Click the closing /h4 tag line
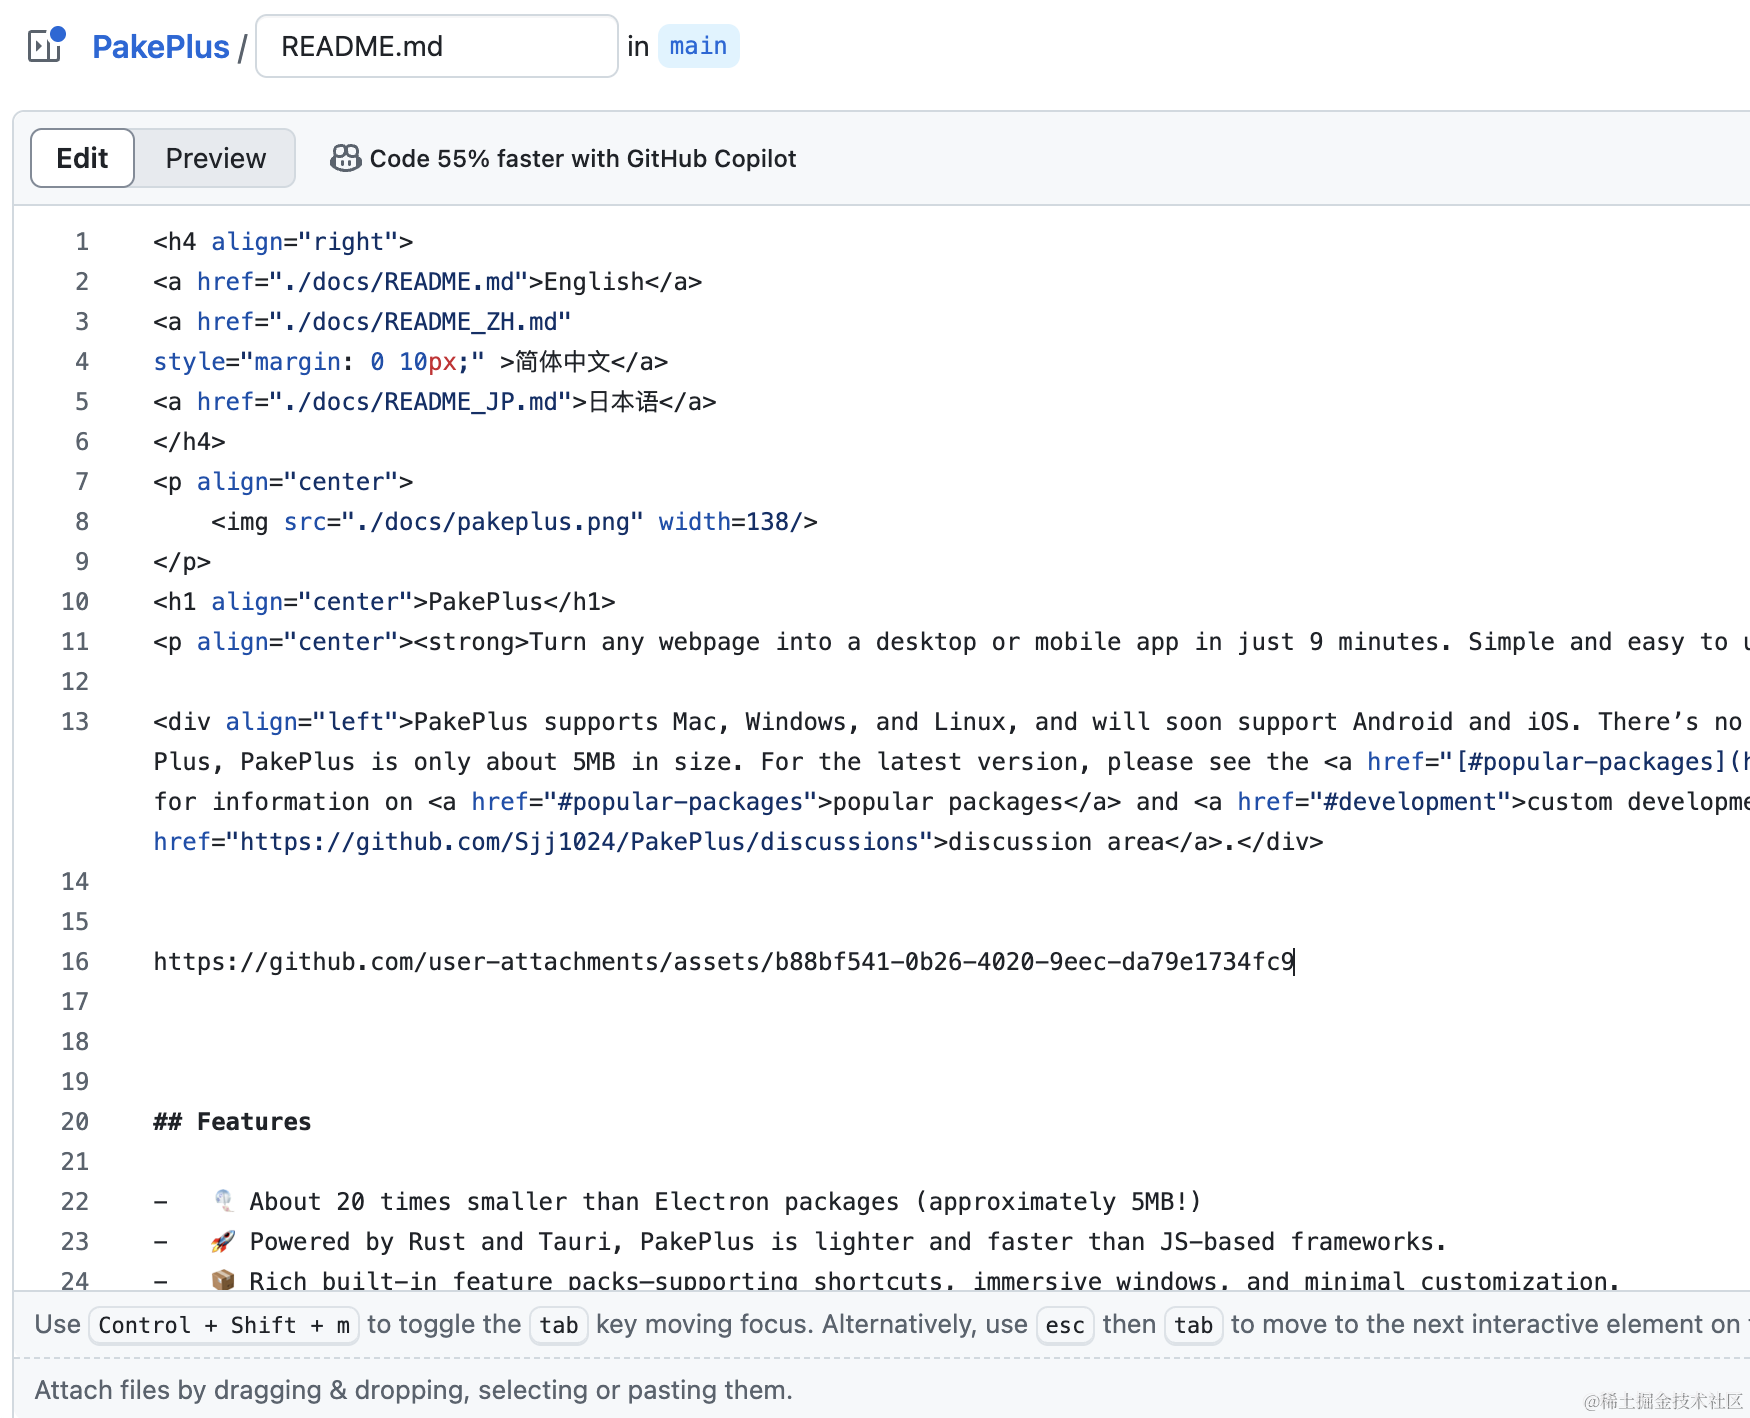The width and height of the screenshot is (1750, 1418). (189, 442)
